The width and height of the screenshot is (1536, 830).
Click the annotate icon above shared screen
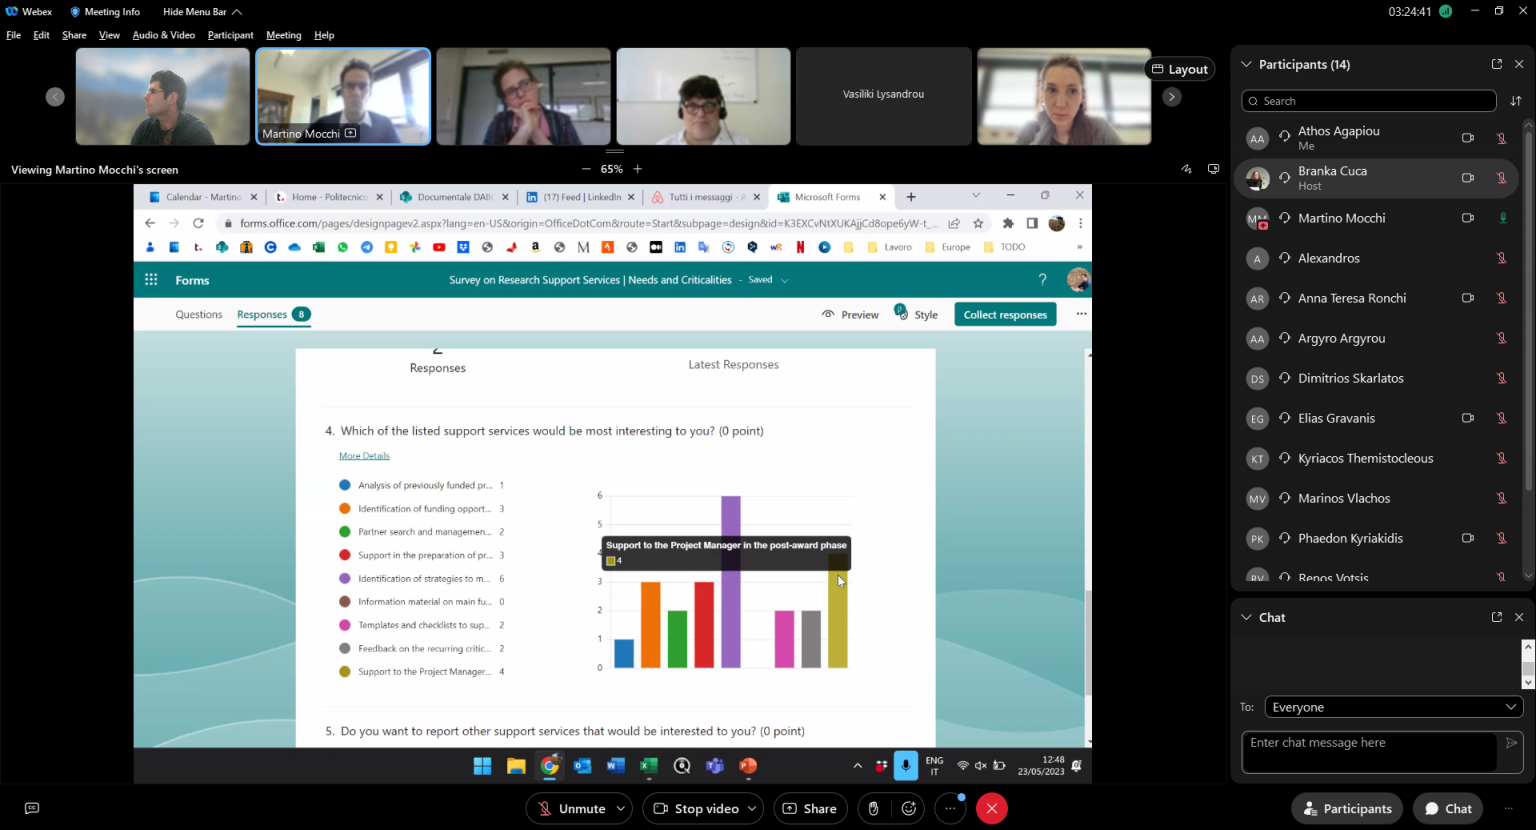point(1186,169)
